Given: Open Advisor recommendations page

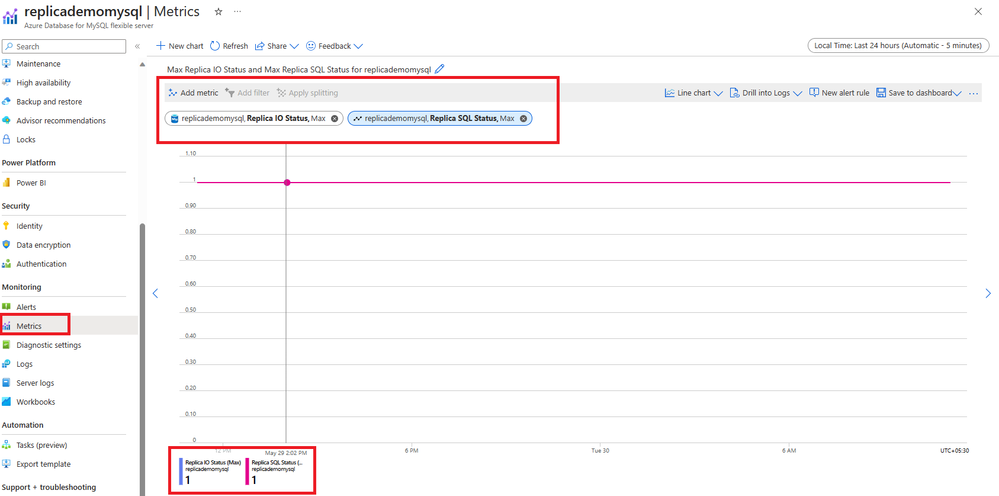Looking at the screenshot, I should (x=61, y=120).
